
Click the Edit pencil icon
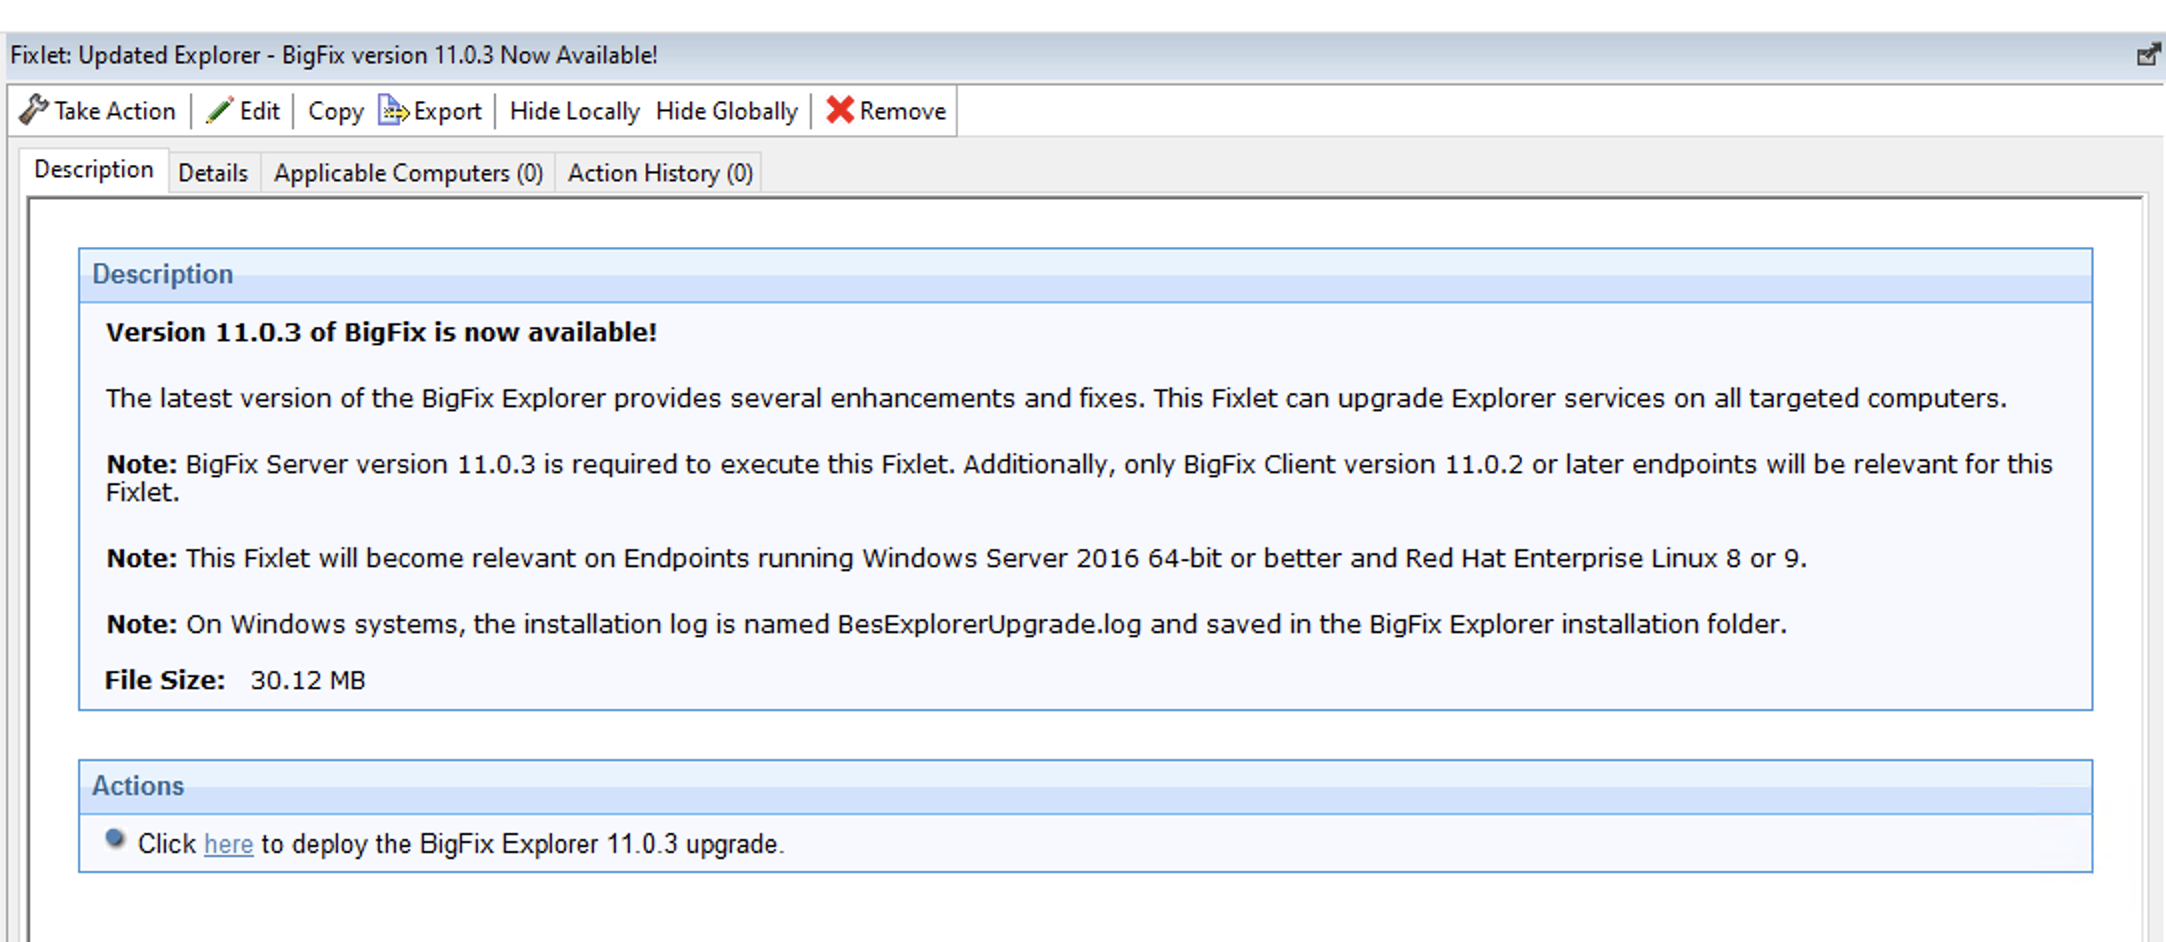(x=219, y=110)
